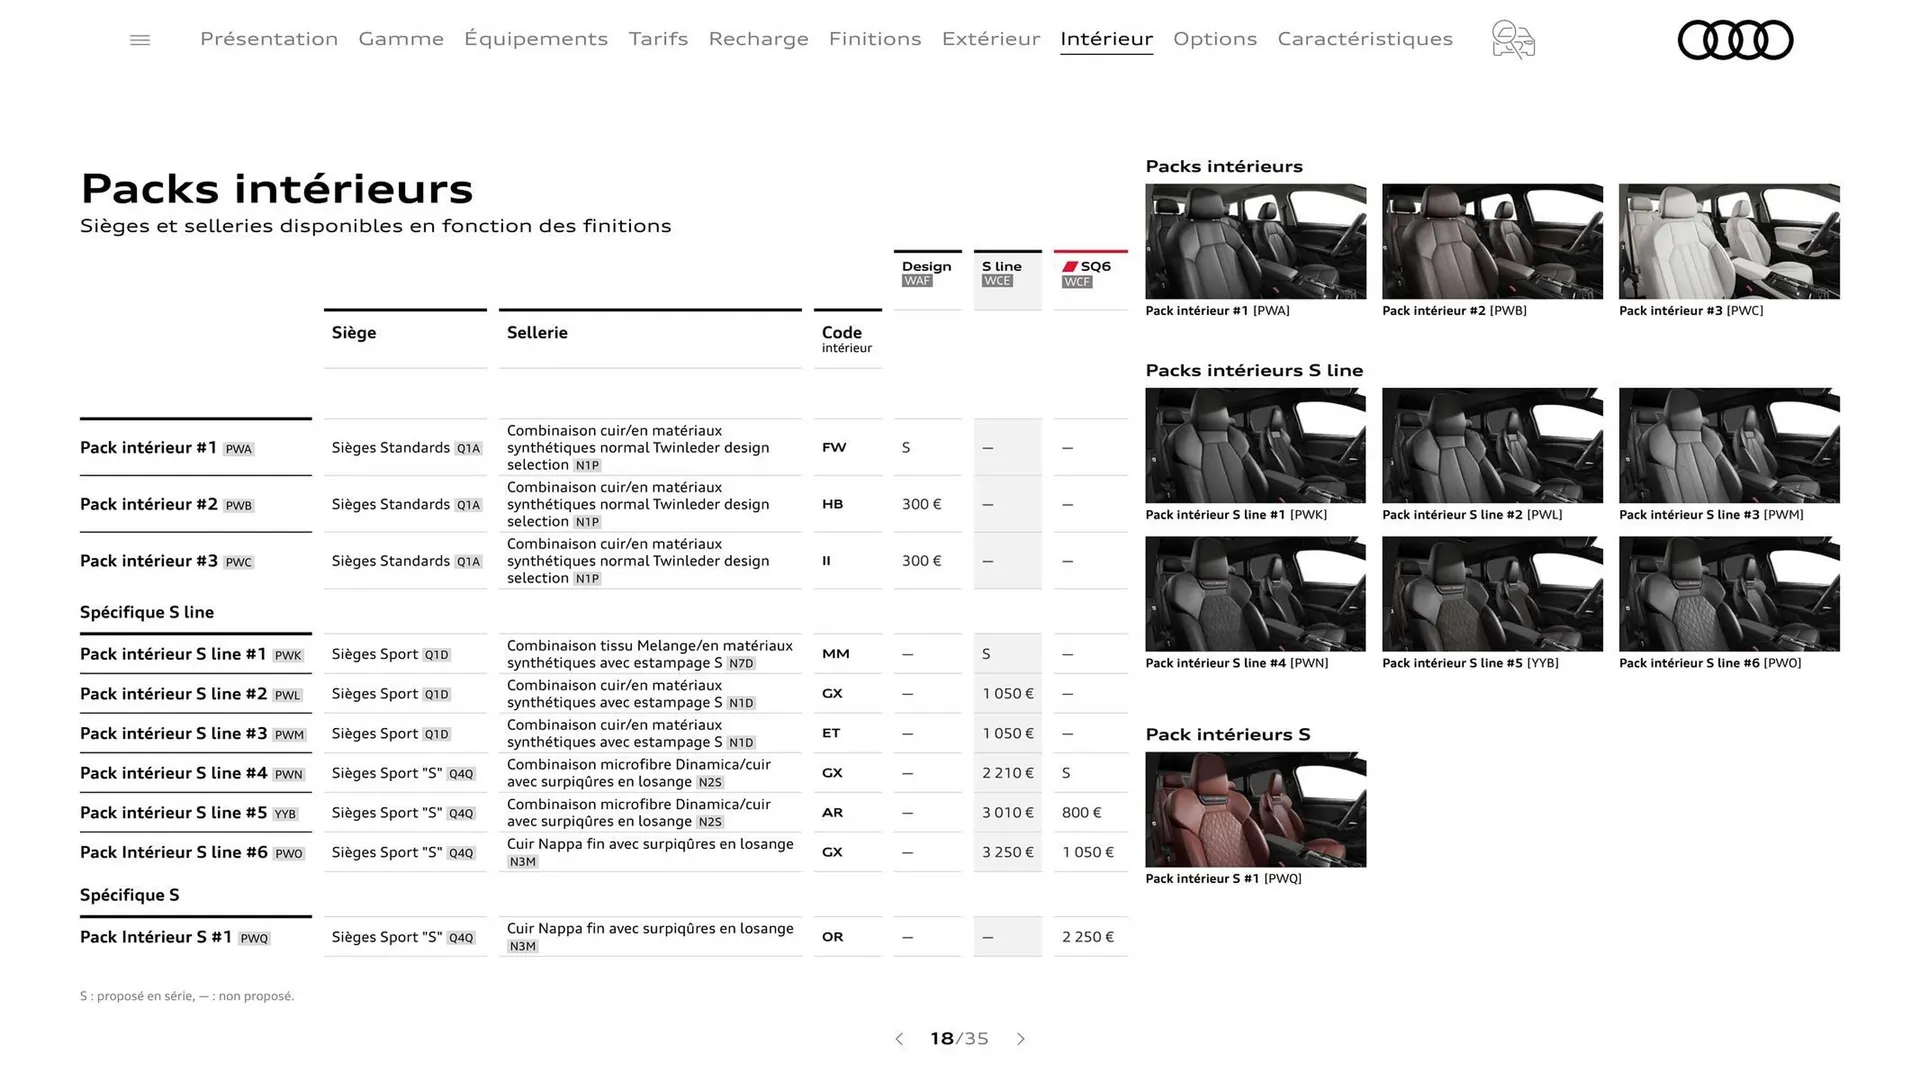Open the hamburger navigation menu
The width and height of the screenshot is (1920, 1080).
click(139, 39)
